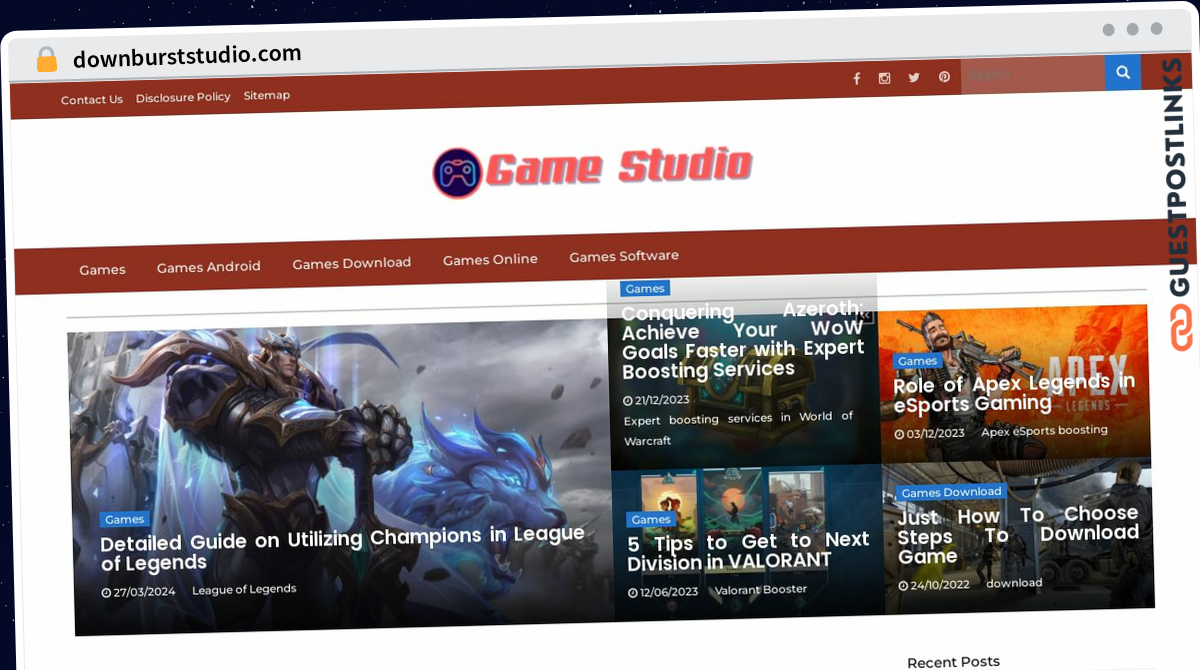Click the 24/10/2022 post date

click(934, 585)
